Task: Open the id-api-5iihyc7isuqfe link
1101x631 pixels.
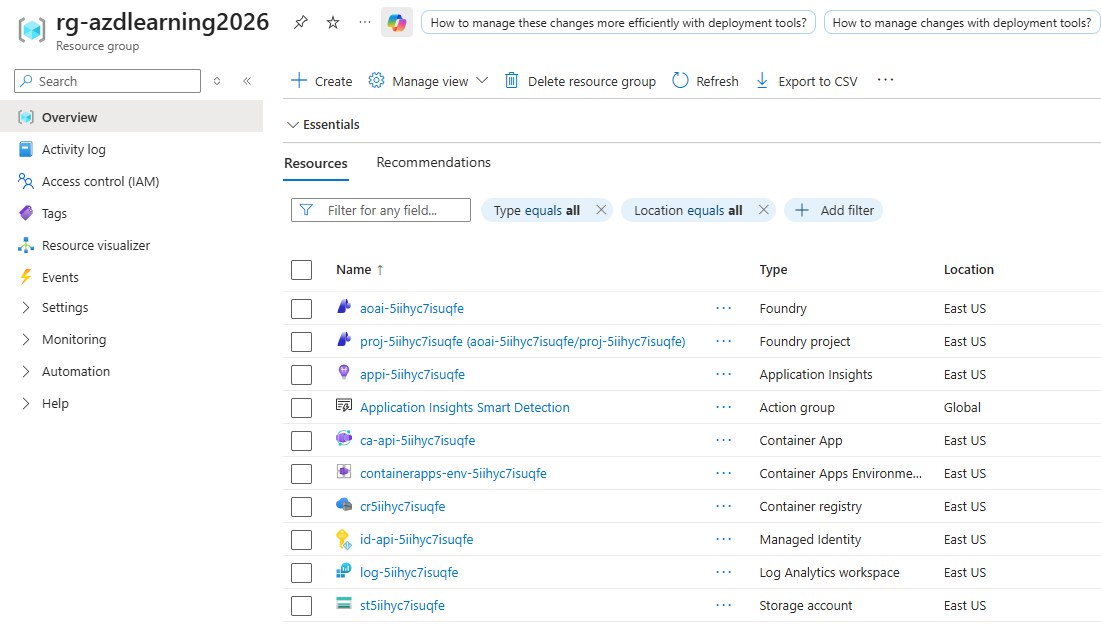Action: click(x=416, y=539)
